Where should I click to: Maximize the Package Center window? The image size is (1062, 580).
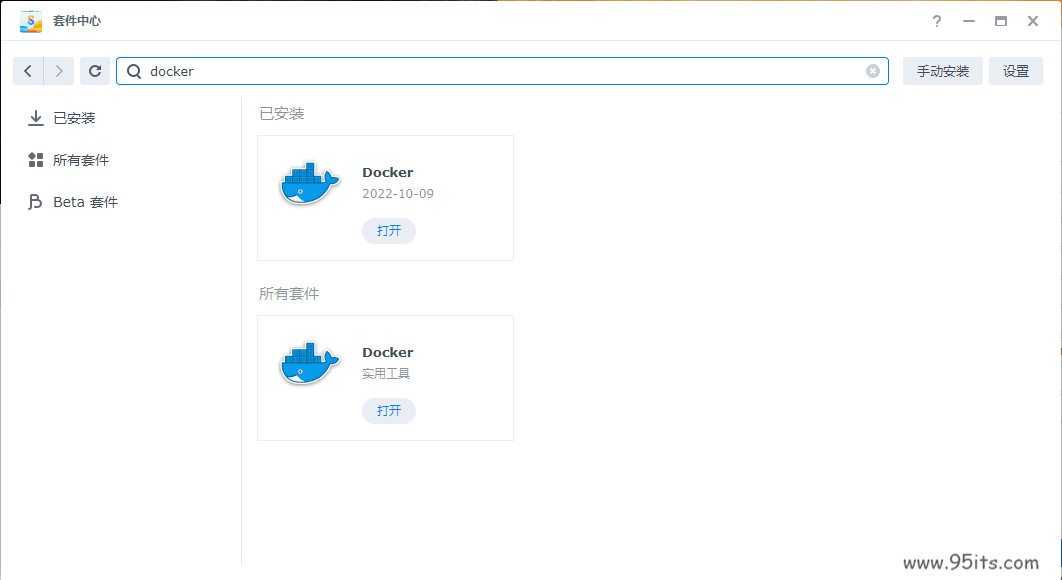(x=1001, y=21)
